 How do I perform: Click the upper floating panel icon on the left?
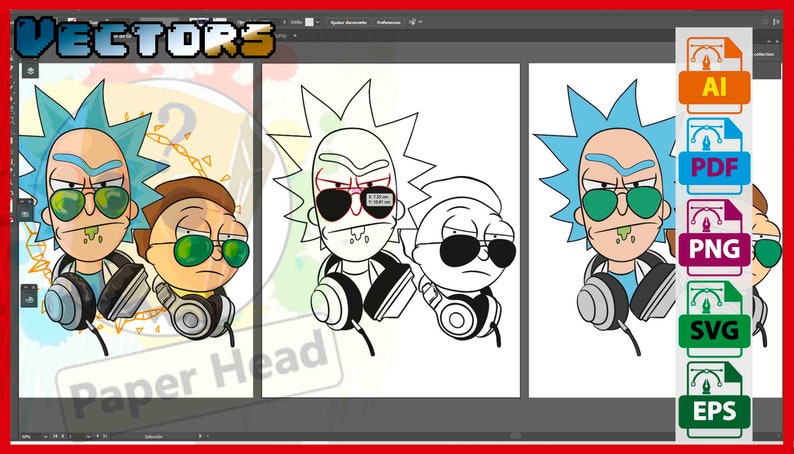click(26, 215)
